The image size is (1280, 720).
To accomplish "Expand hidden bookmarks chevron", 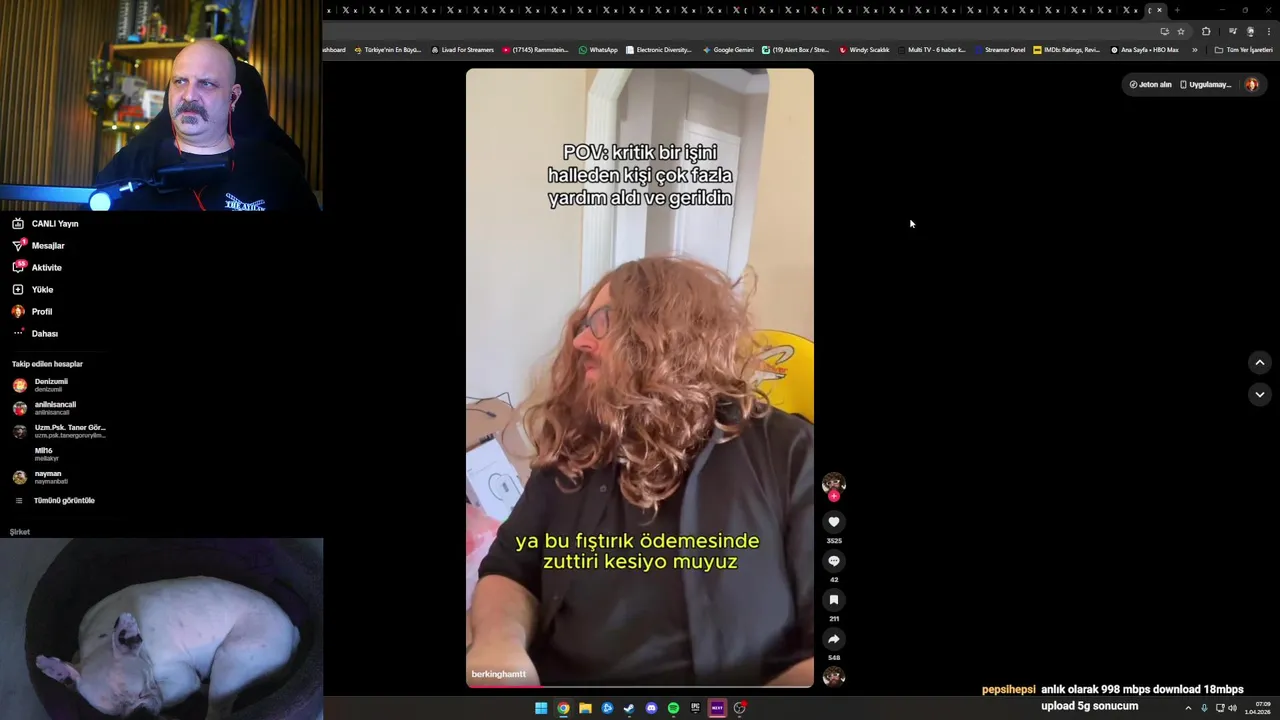I will click(1194, 50).
